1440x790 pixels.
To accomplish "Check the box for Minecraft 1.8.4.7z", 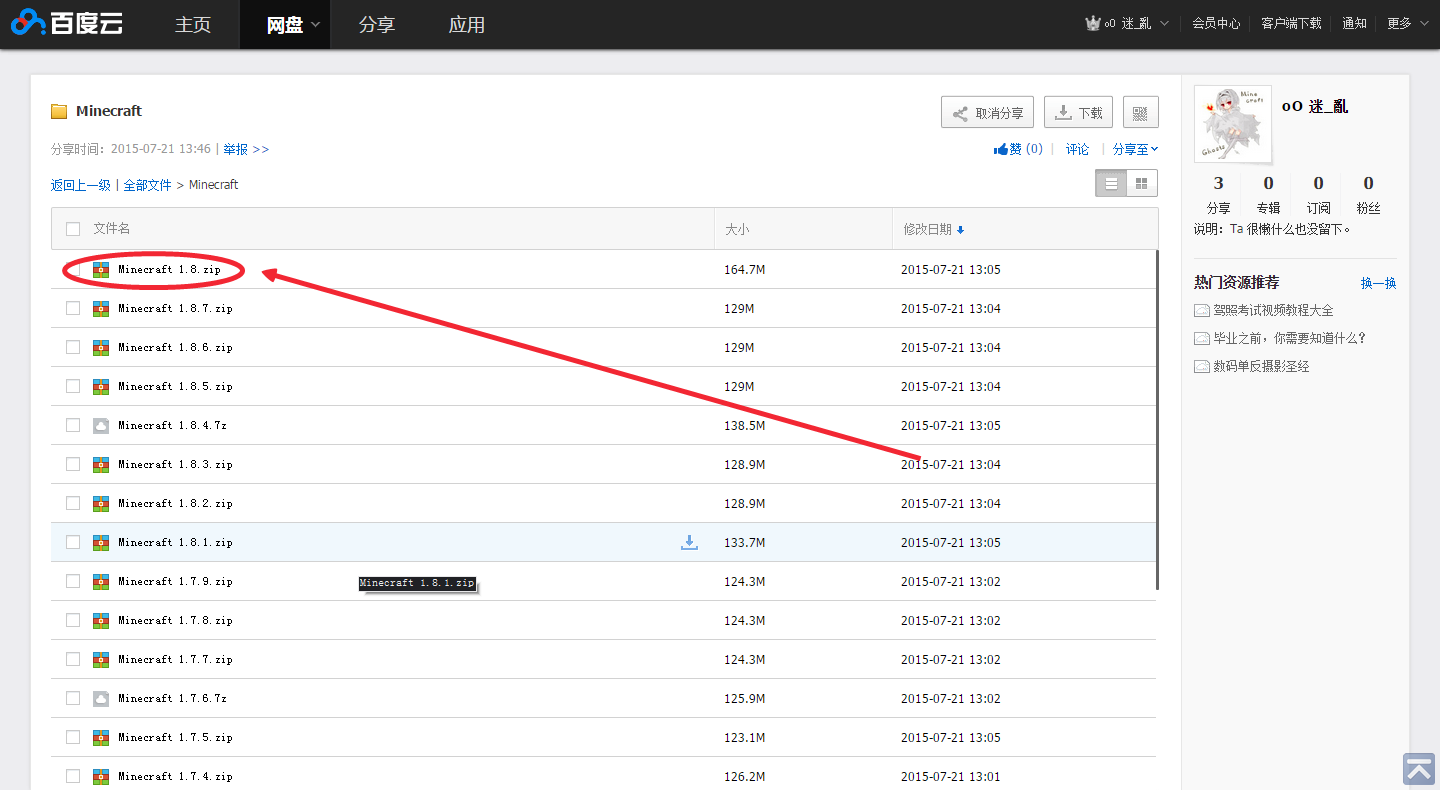I will point(73,425).
